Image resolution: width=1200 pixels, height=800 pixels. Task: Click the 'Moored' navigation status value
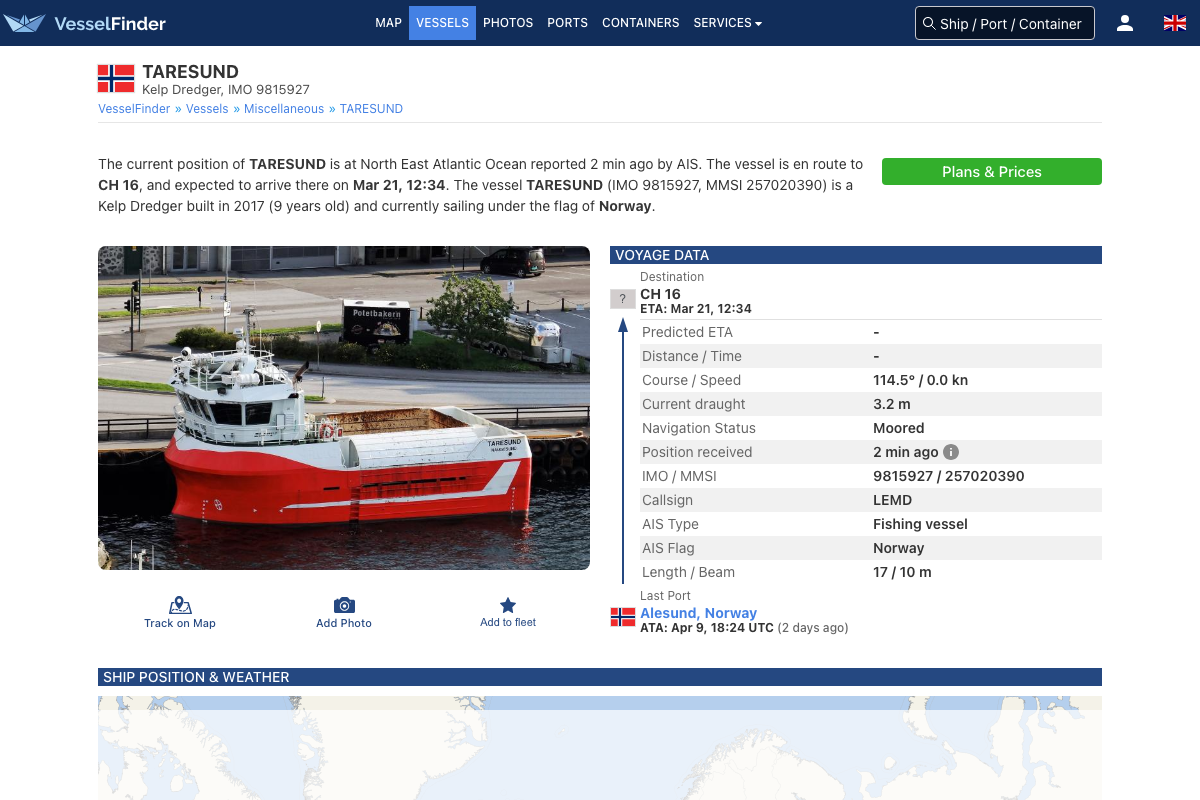pyautogui.click(x=898, y=428)
